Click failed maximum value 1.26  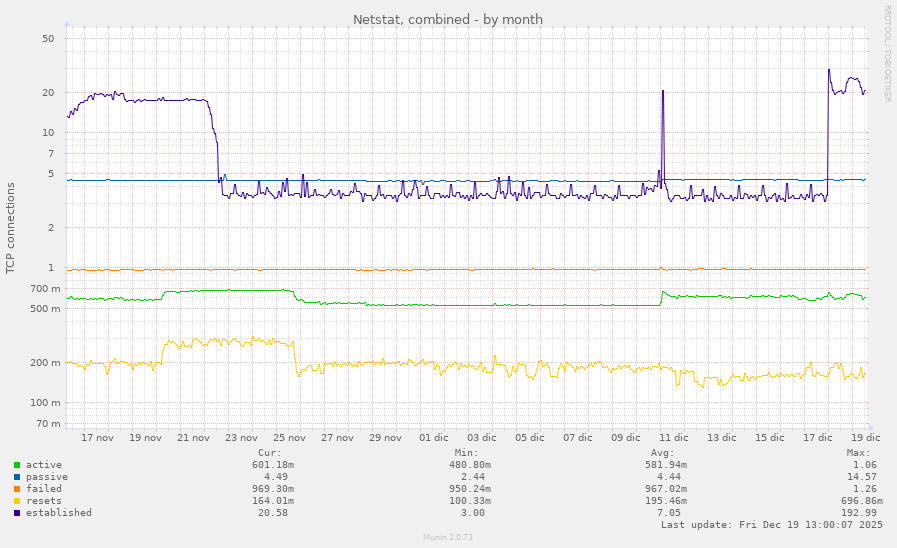(x=865, y=489)
